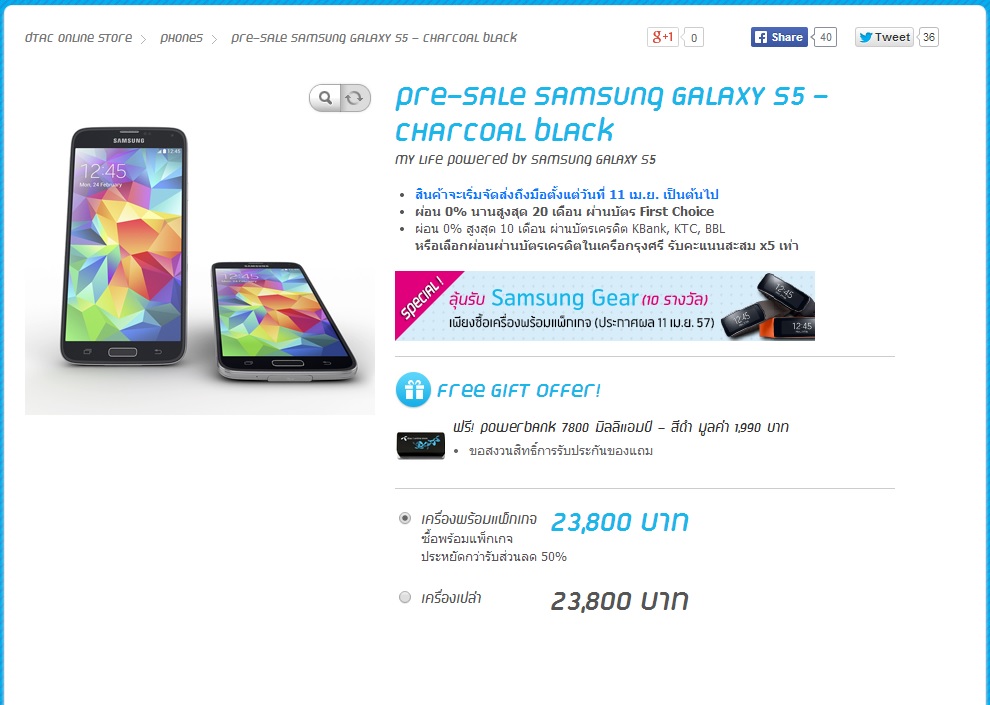This screenshot has height=705, width=990.
Task: Select the เครื่องพร้อมแพ็กเกจ radio option
Action: 405,518
